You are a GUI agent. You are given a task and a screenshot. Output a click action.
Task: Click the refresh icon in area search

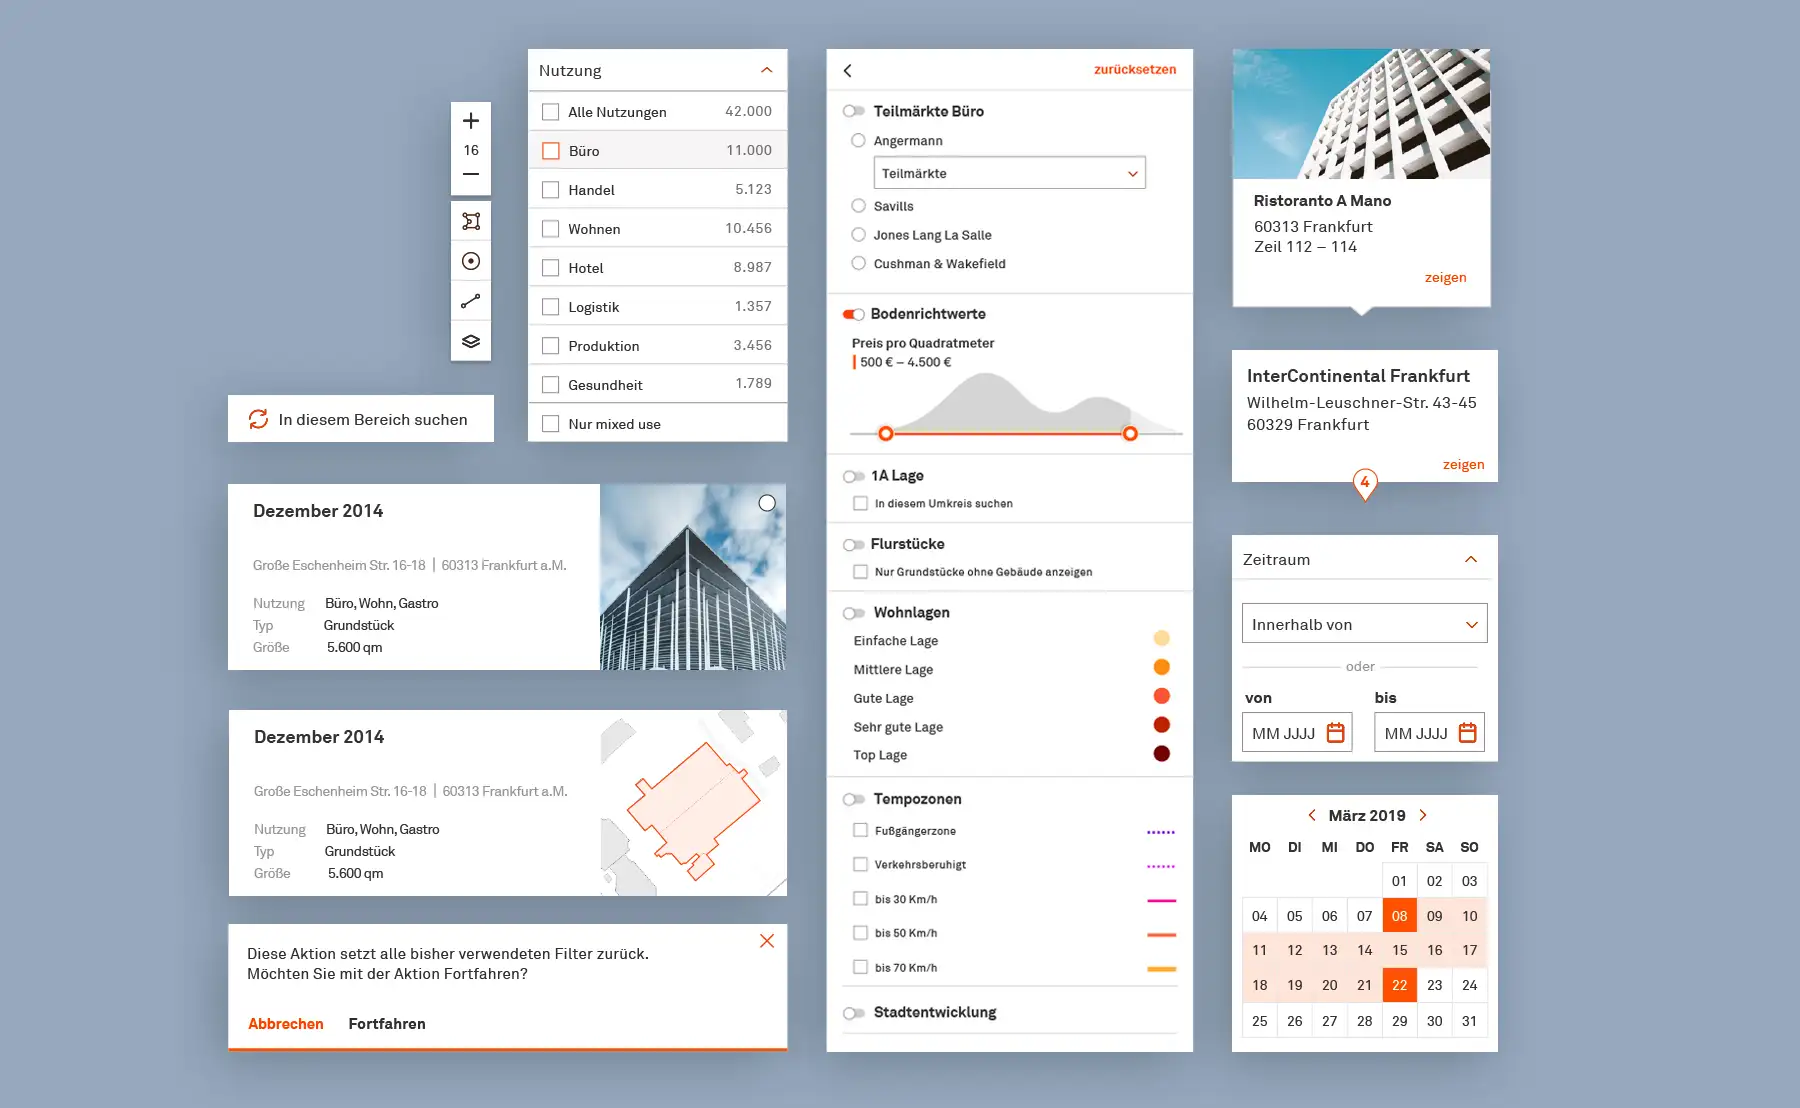pos(258,419)
